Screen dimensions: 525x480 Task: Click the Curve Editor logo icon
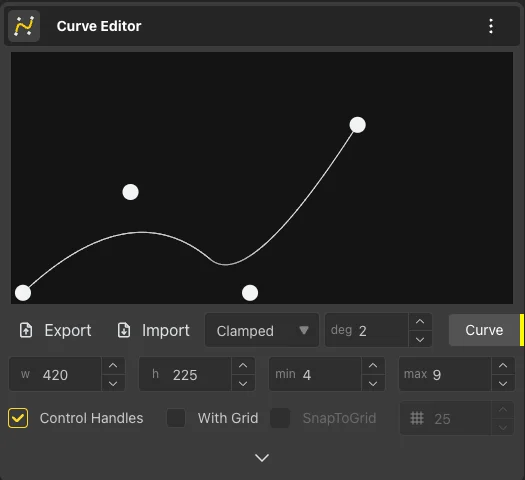[24, 26]
